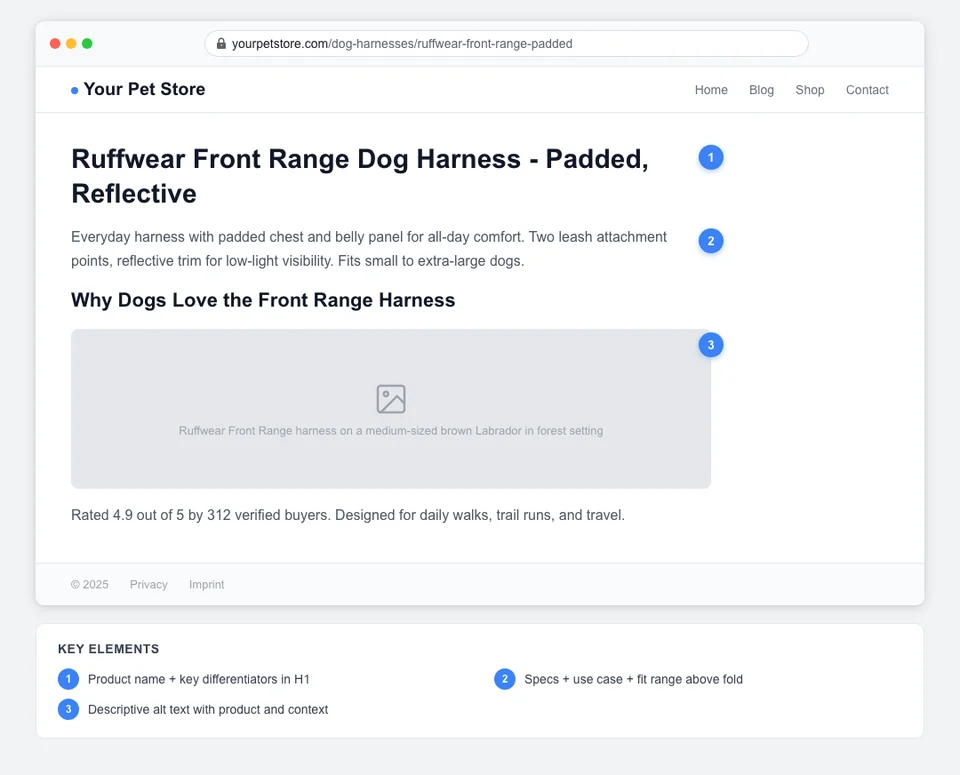The image size is (960, 775).
Task: Open the Home navigation item
Action: point(711,90)
